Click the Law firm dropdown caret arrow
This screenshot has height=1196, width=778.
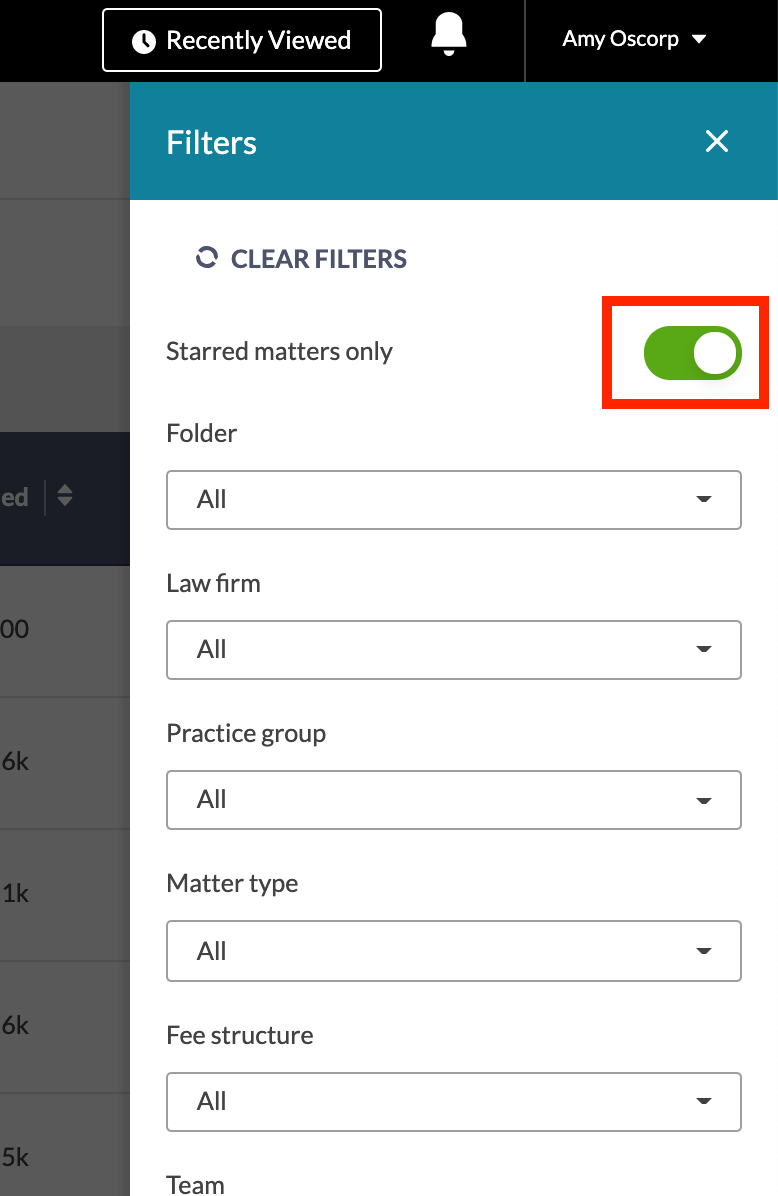pos(704,650)
